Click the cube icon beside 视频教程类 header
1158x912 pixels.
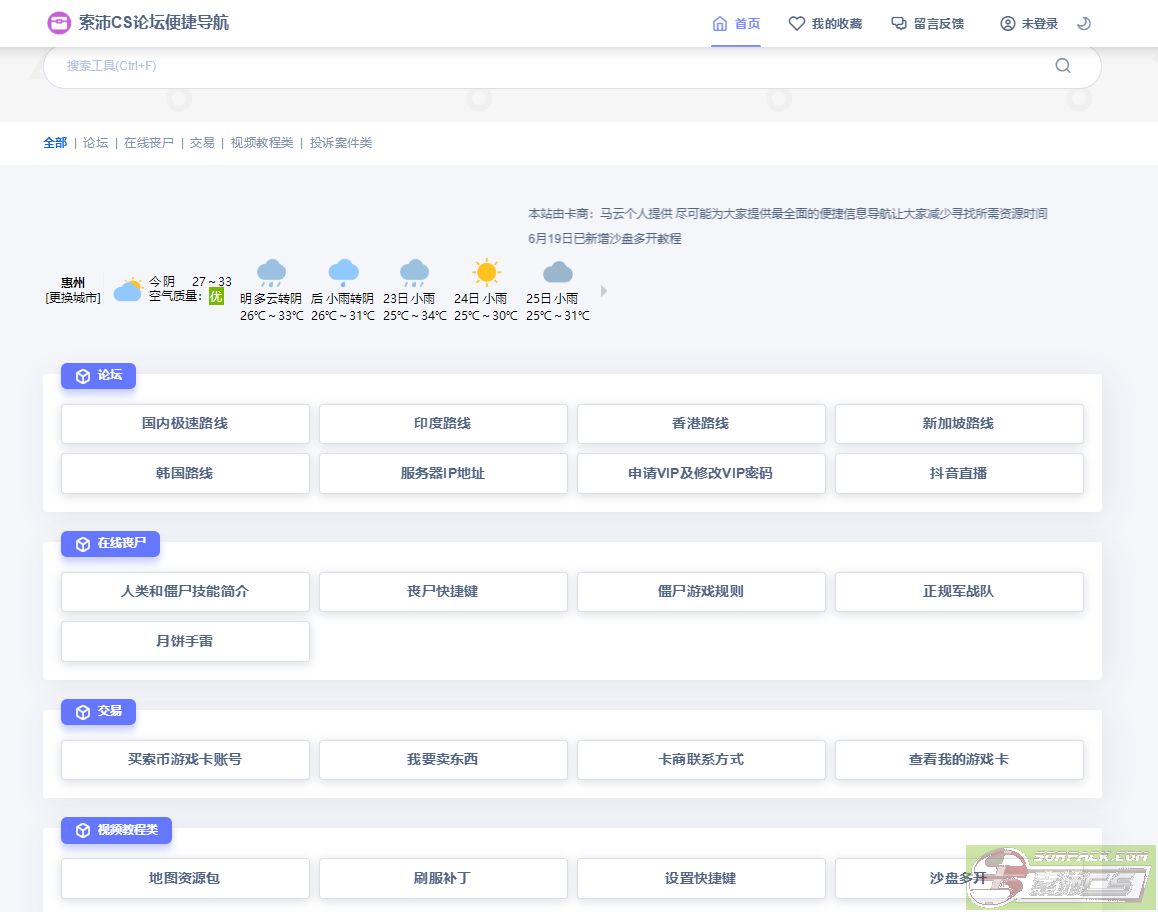click(x=83, y=830)
